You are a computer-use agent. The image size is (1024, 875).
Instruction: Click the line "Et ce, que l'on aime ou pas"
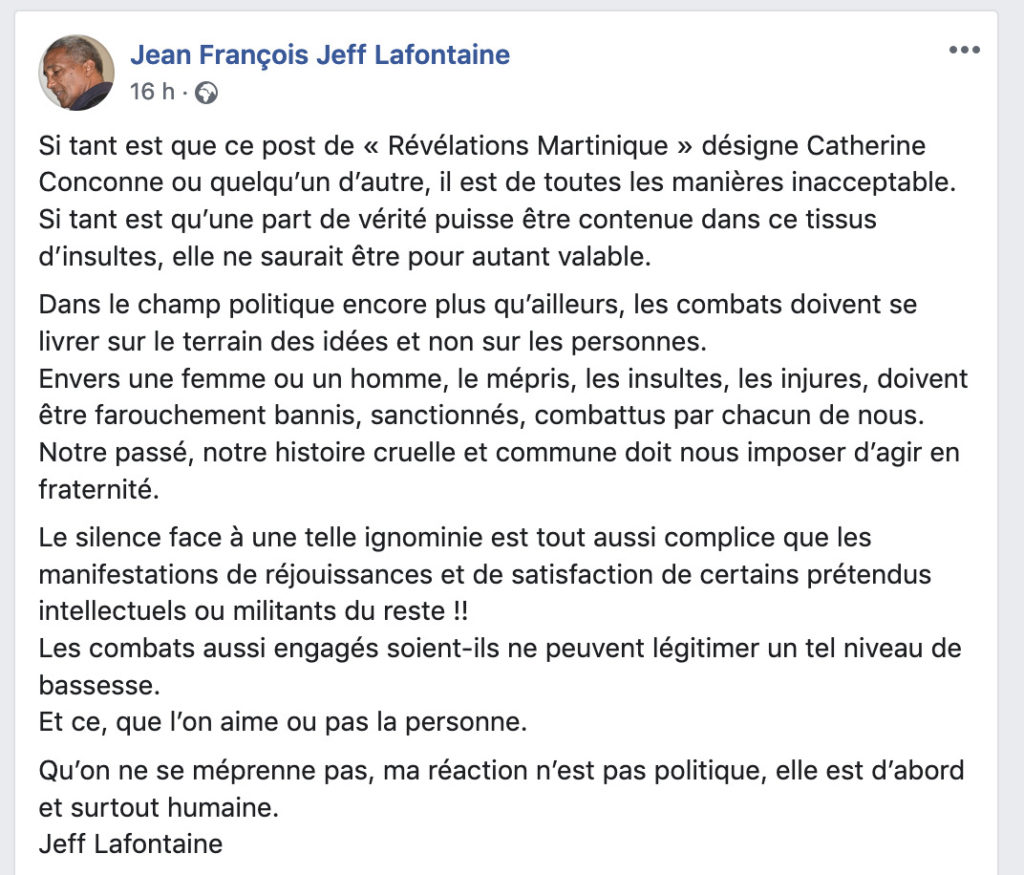click(283, 722)
